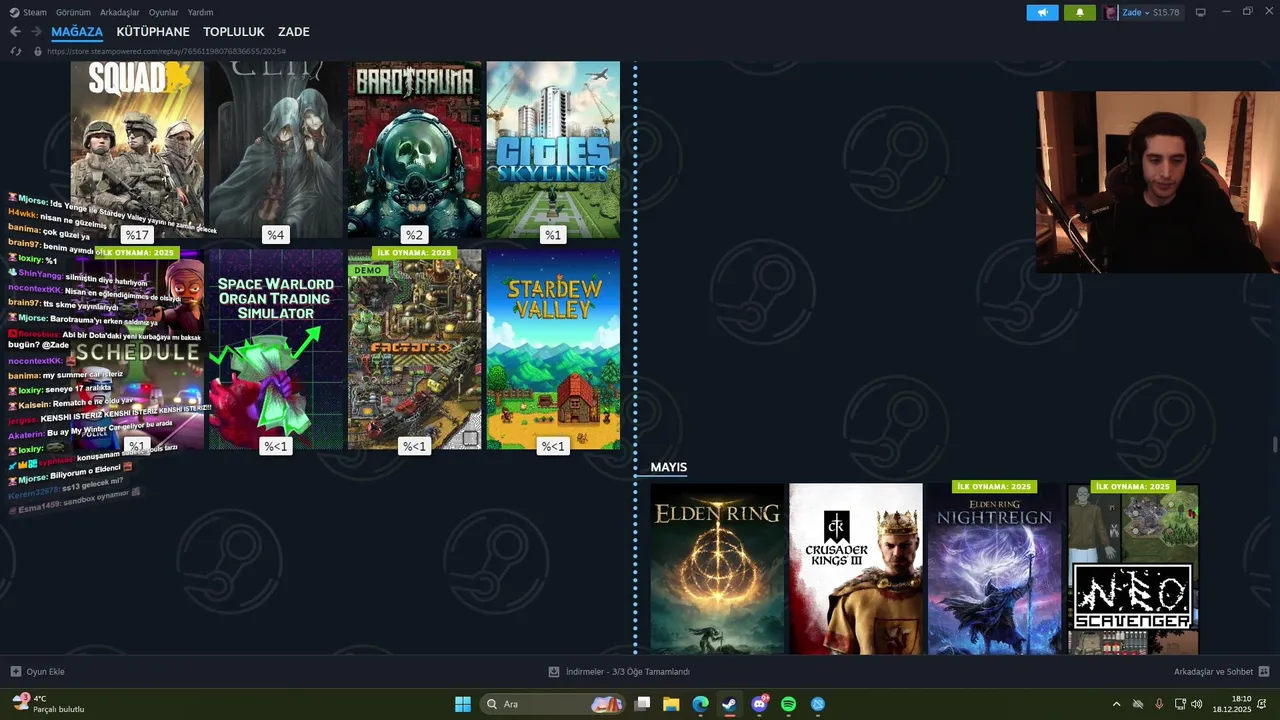Open the Elden Ring cover
Viewport: 1280px width, 720px height.
point(717,569)
